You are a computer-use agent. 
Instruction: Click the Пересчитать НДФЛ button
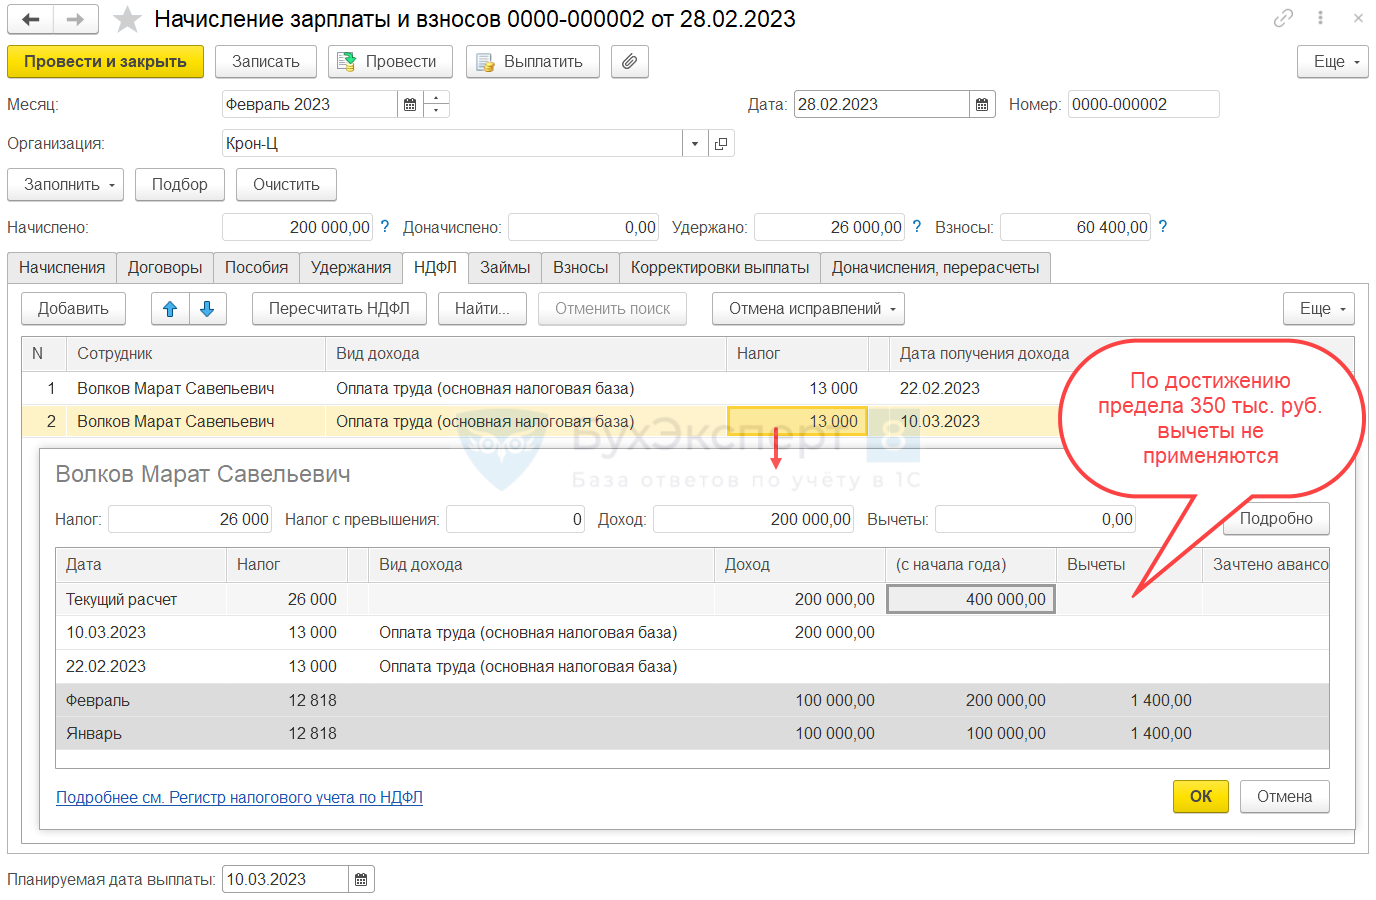tap(339, 309)
